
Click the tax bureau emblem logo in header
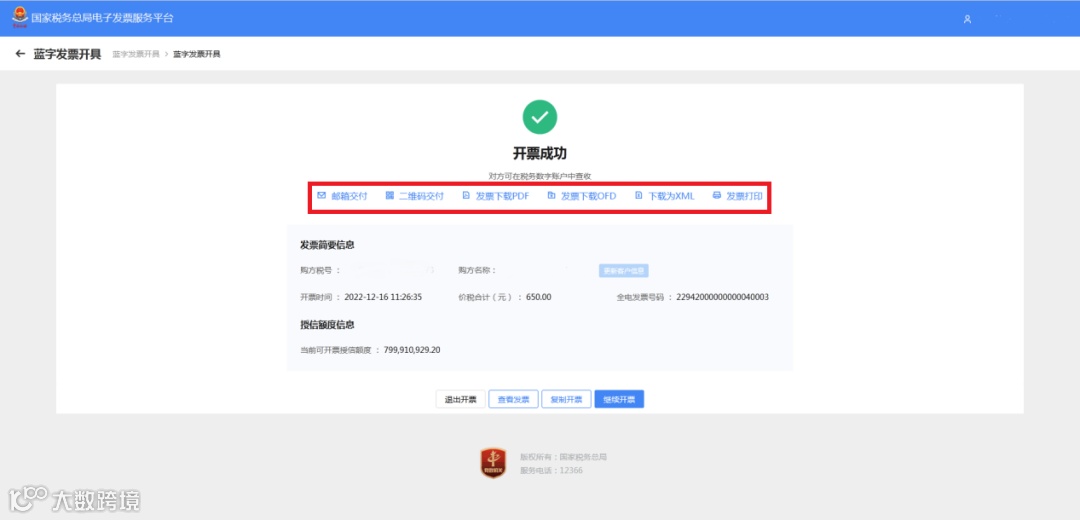20,18
